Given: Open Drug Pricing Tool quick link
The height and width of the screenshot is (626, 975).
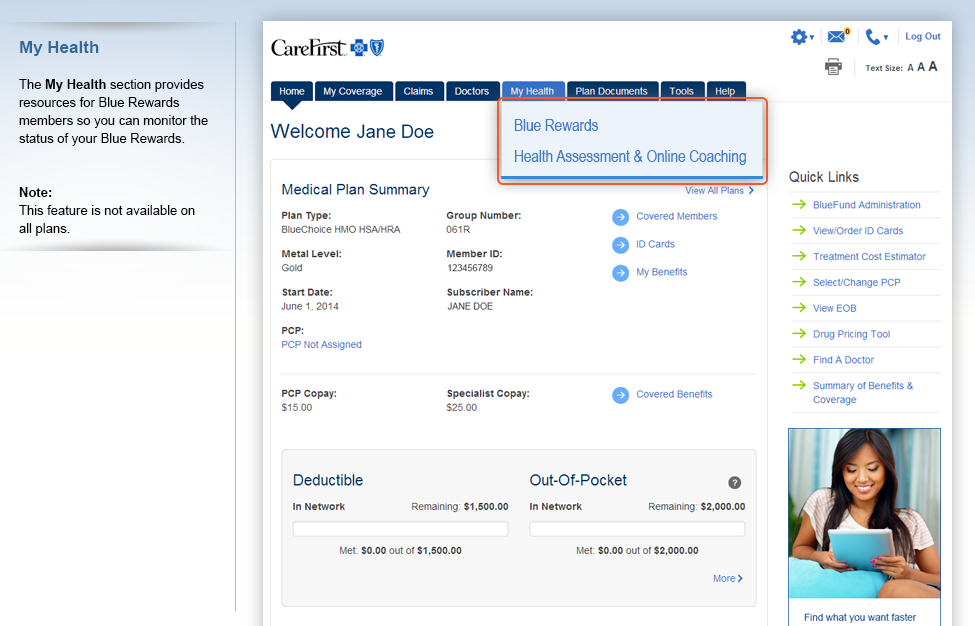Looking at the screenshot, I should coord(852,334).
